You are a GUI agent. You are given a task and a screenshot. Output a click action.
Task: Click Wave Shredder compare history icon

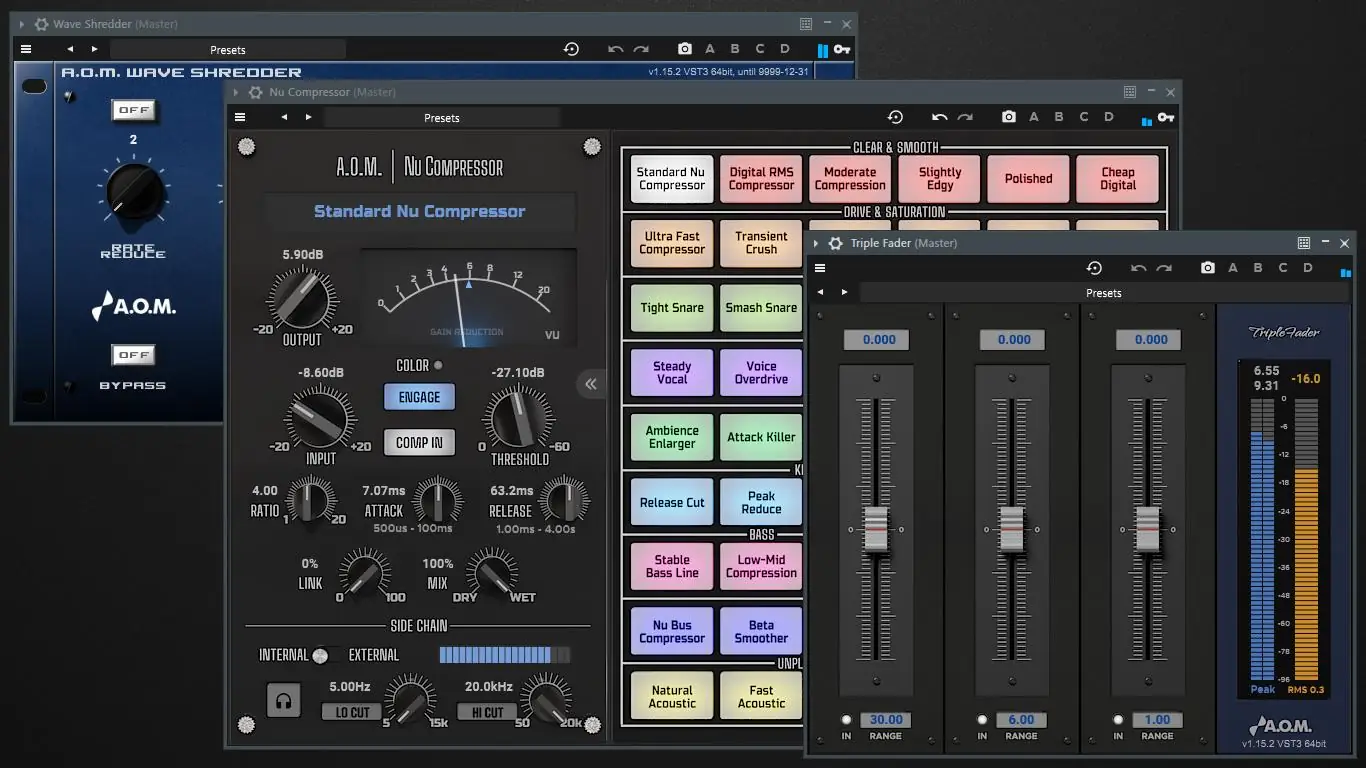tap(571, 49)
